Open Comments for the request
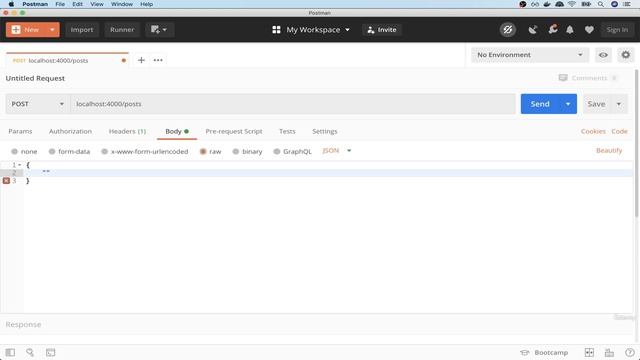Viewport: 640px width, 360px height. pyautogui.click(x=588, y=78)
